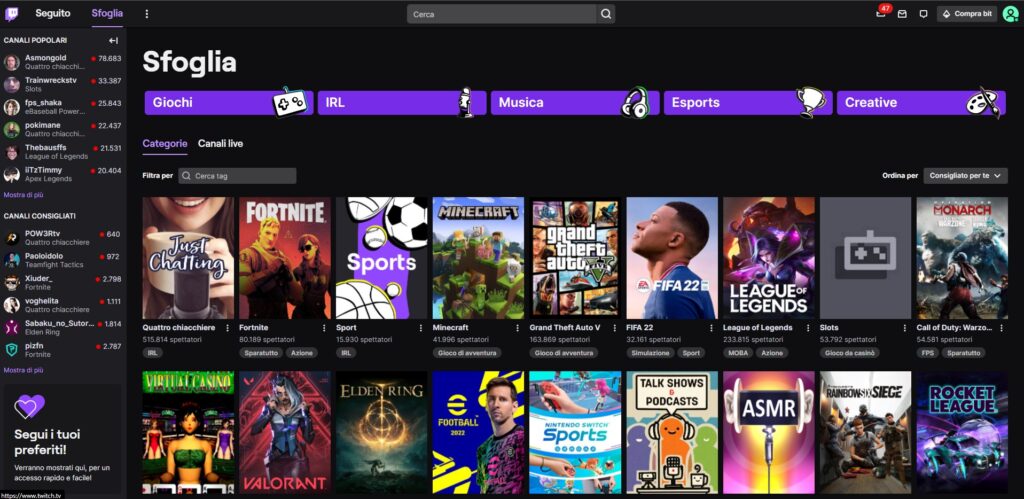The height and width of the screenshot is (499, 1024).
Task: Click the FPS tag under Call of Duty
Action: [927, 353]
